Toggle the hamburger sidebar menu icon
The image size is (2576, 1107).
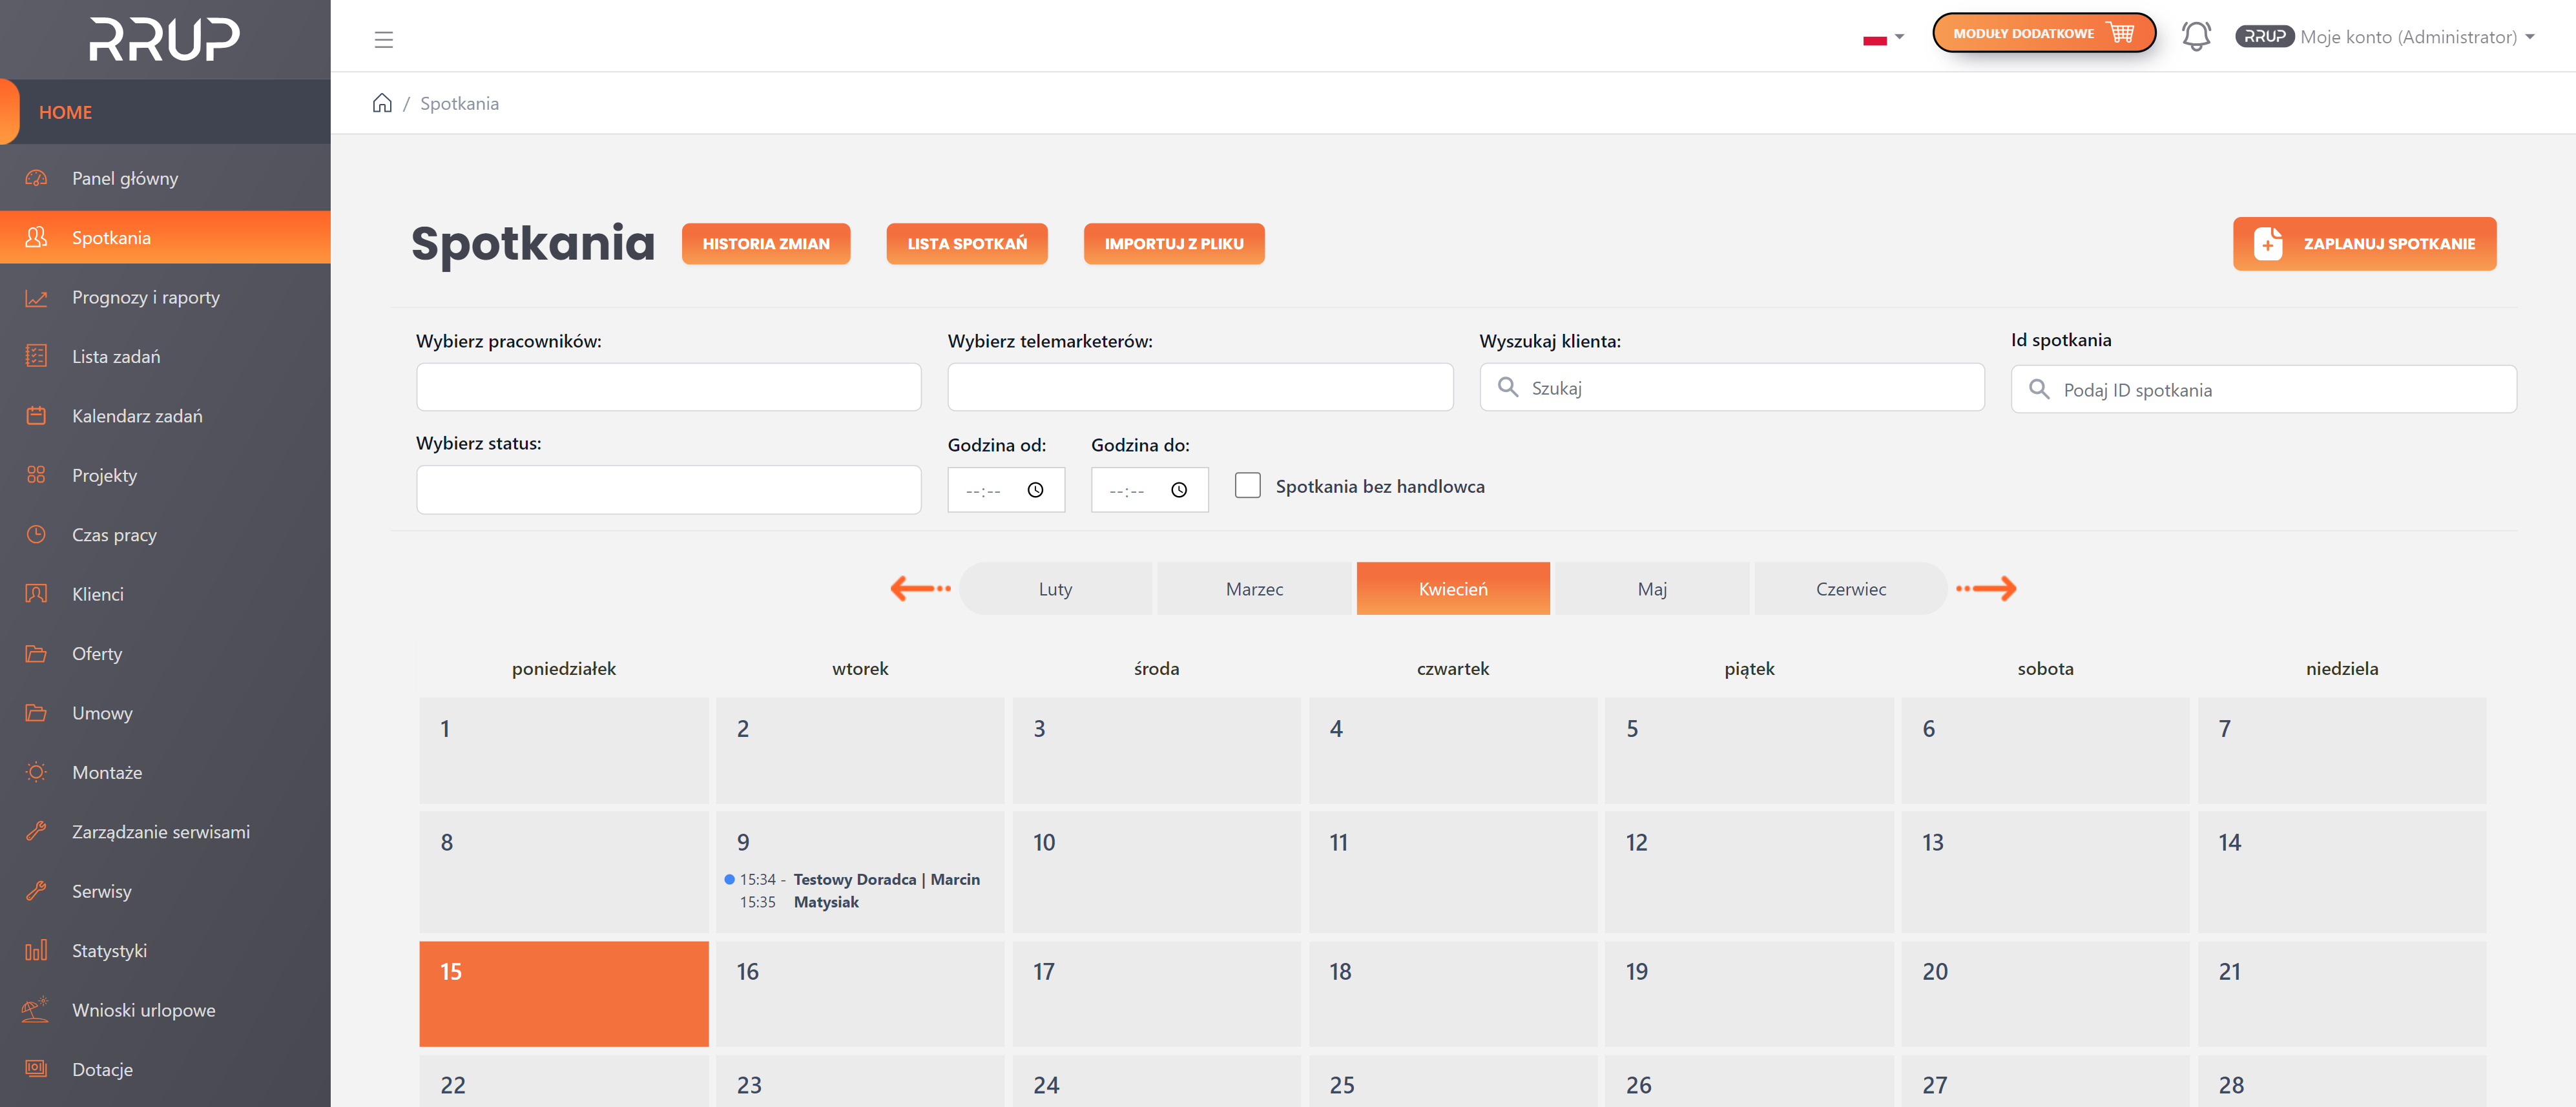click(384, 40)
